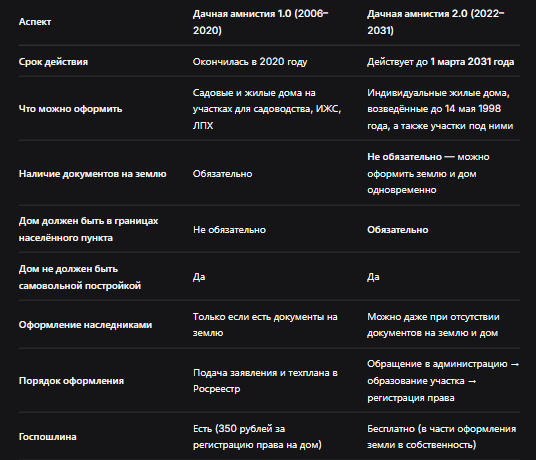Screen dimensions: 536x460
Task: Click 'Дом должен быть в границах' row label
Action: click(89, 229)
